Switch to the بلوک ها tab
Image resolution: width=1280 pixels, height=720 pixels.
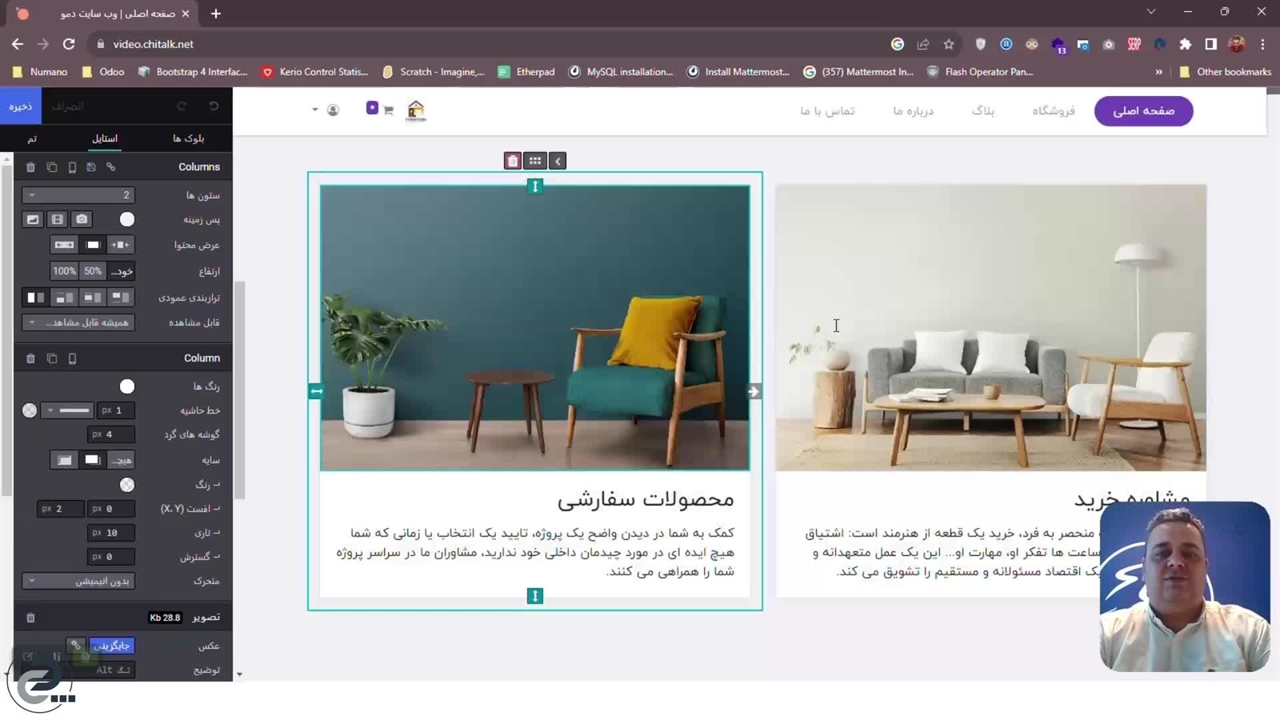188,138
